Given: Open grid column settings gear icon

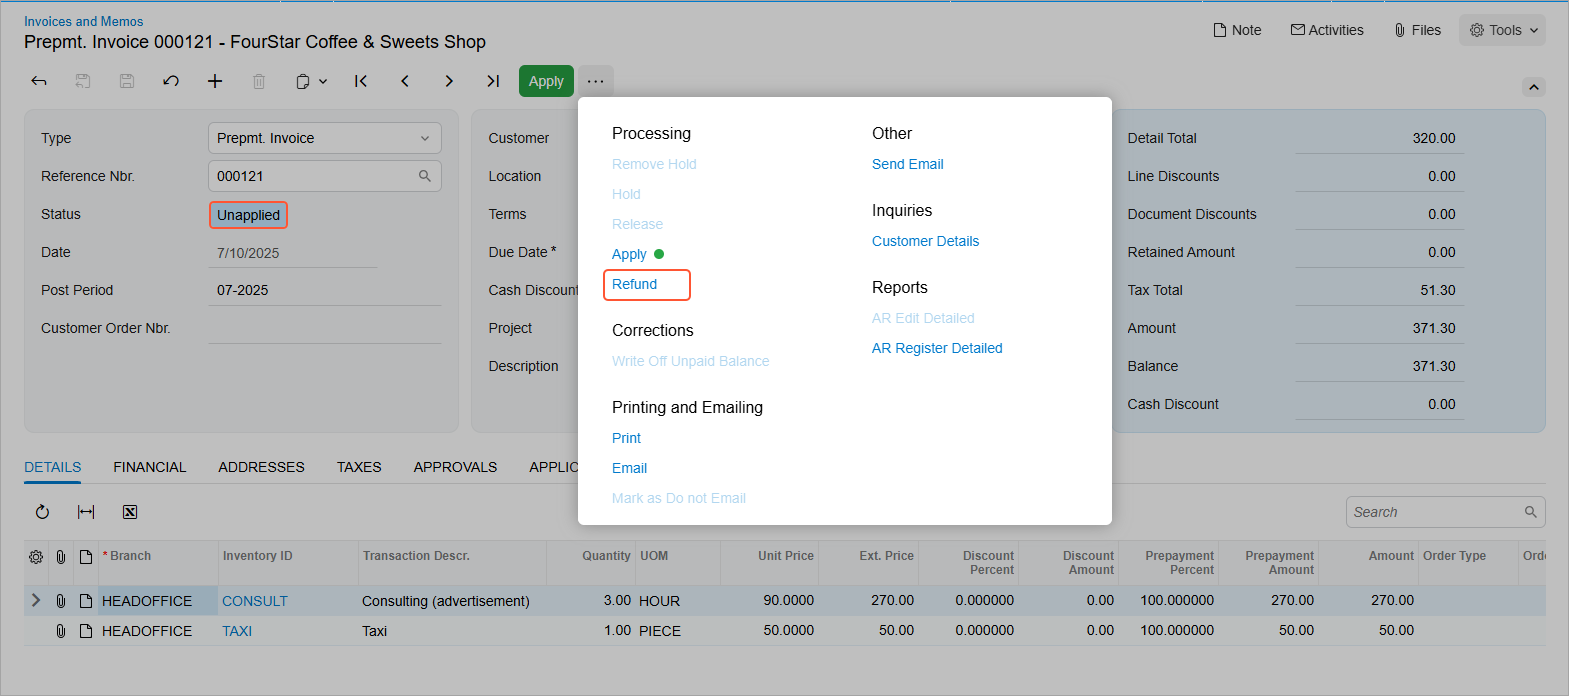Looking at the screenshot, I should [x=36, y=557].
